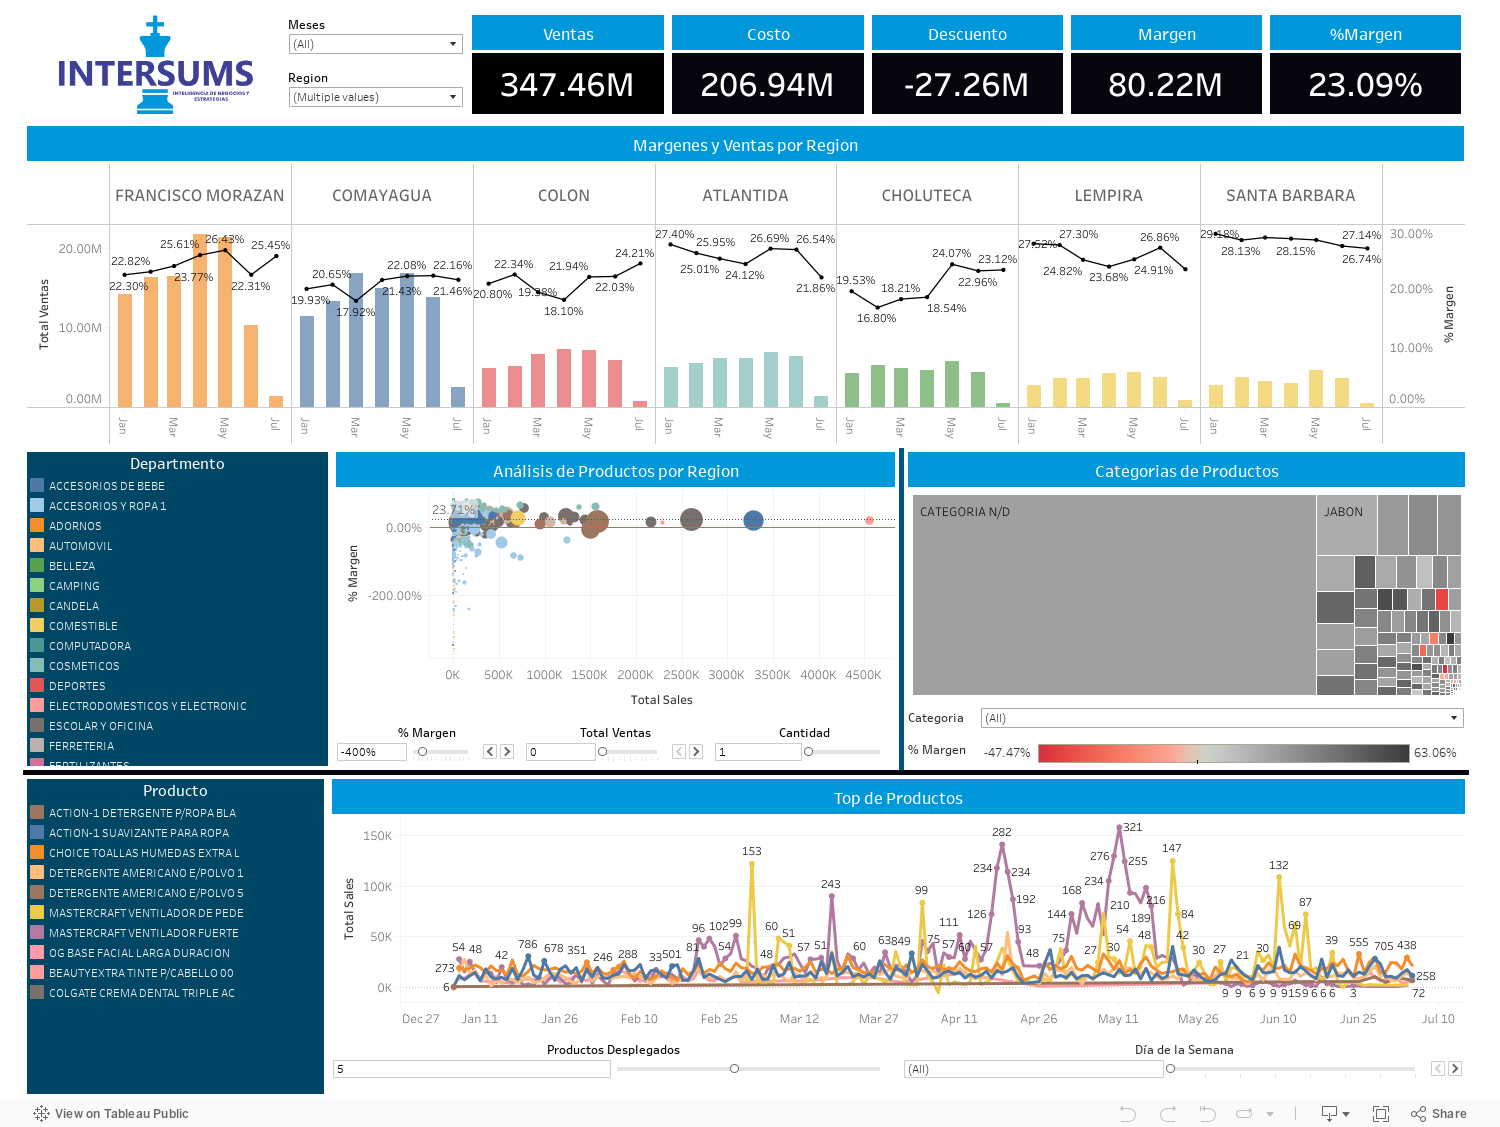The image size is (1500, 1127).
Task: Click the large blue bubble in the scatter plot
Action: (x=754, y=520)
